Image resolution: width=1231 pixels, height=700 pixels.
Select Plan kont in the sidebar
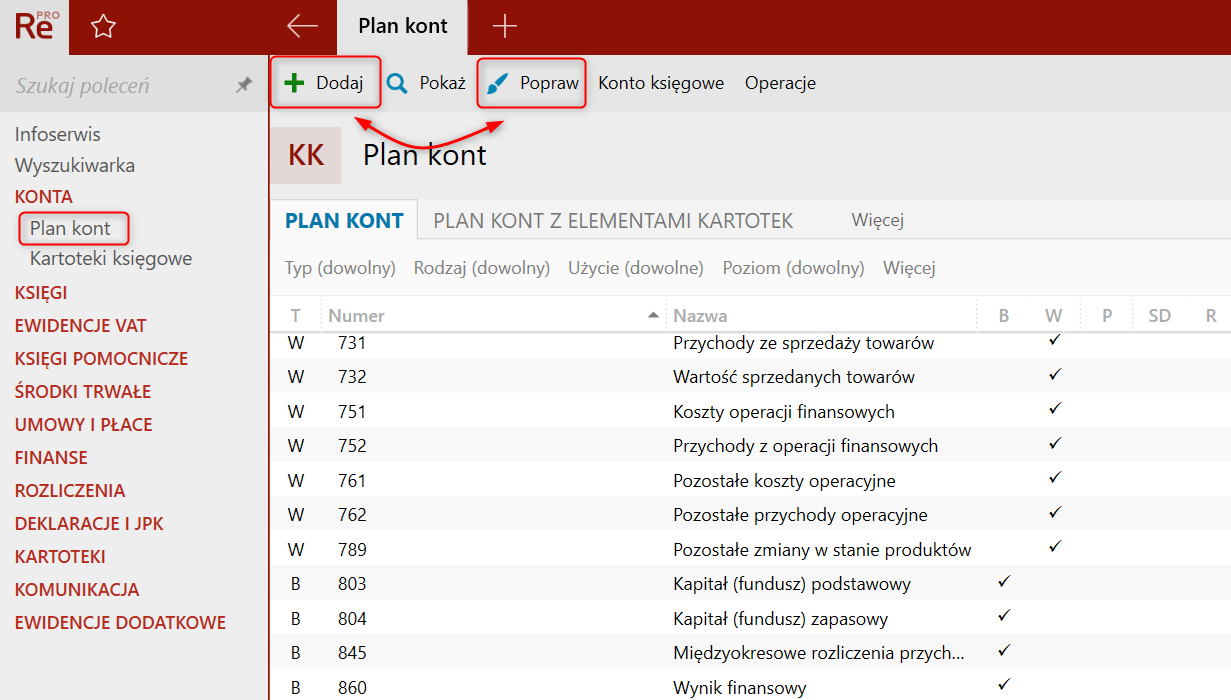[70, 228]
